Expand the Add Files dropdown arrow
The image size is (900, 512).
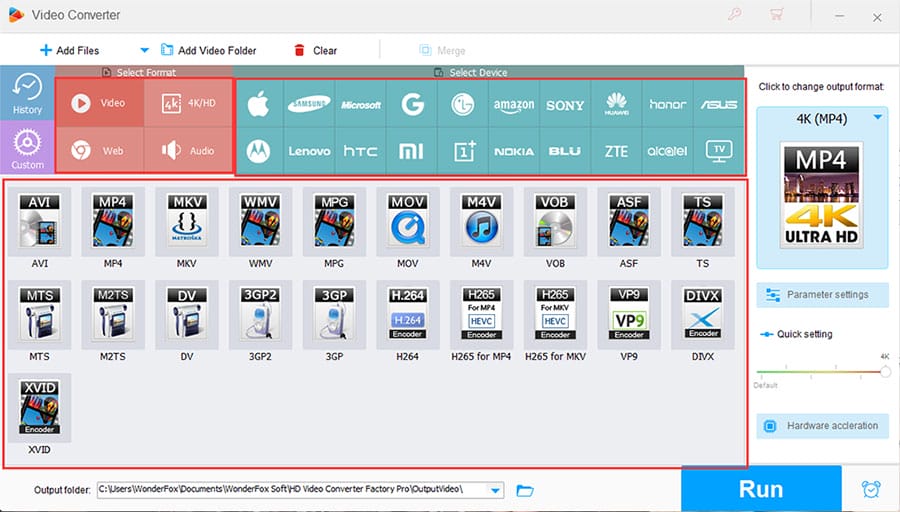coord(144,50)
